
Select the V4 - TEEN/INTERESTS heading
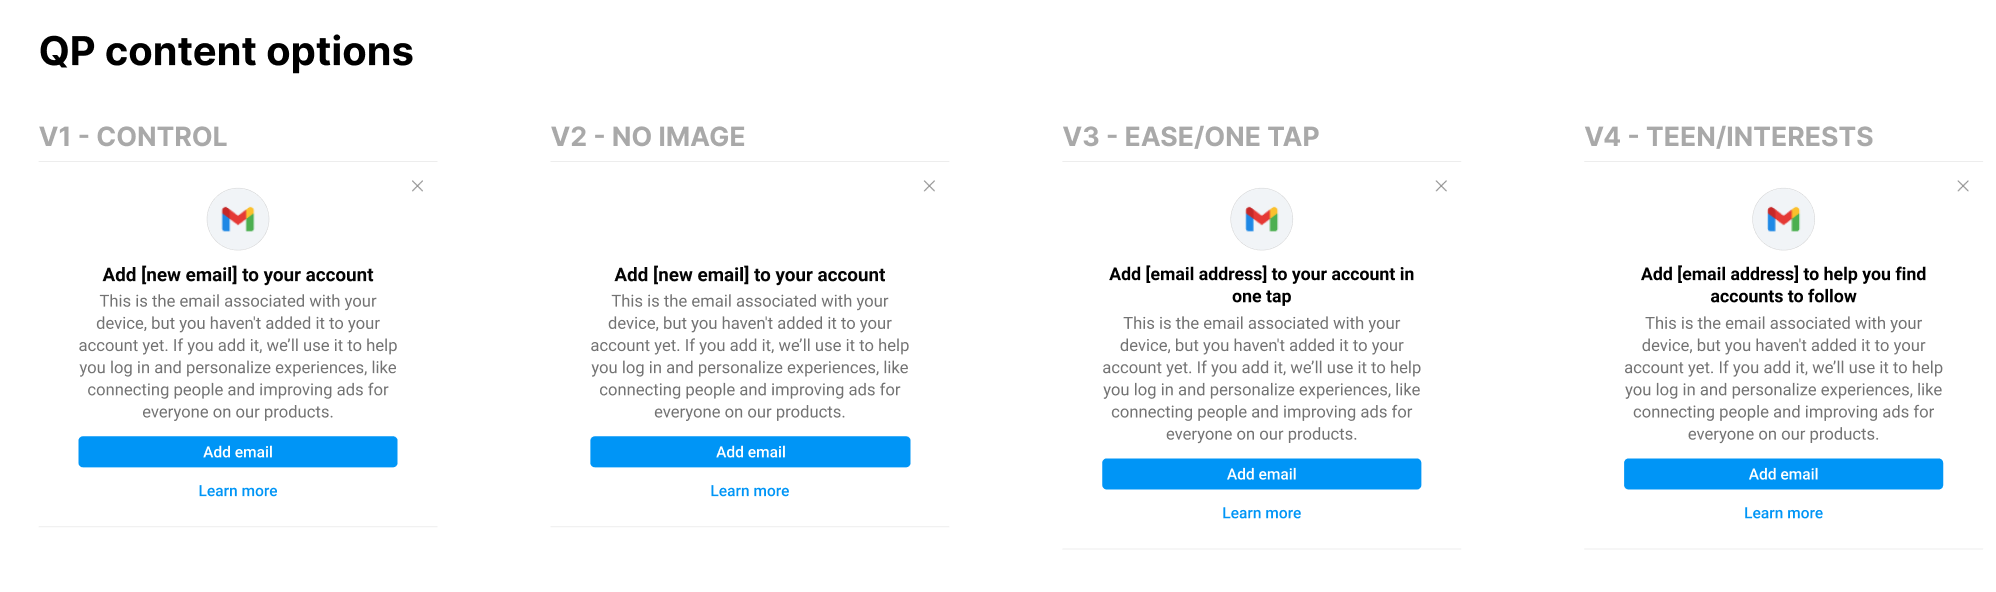(x=1729, y=137)
